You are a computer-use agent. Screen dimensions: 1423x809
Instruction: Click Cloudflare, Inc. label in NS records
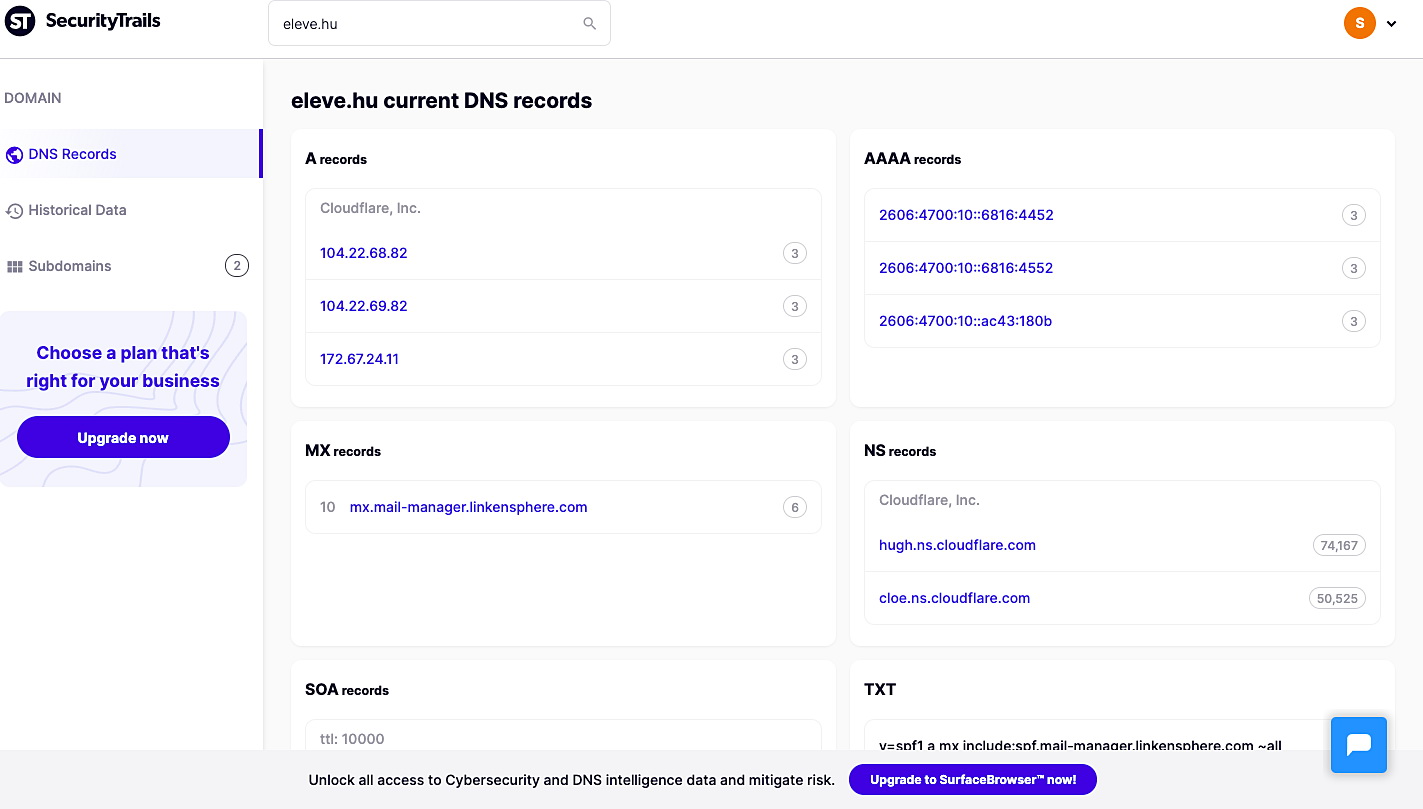pos(929,500)
